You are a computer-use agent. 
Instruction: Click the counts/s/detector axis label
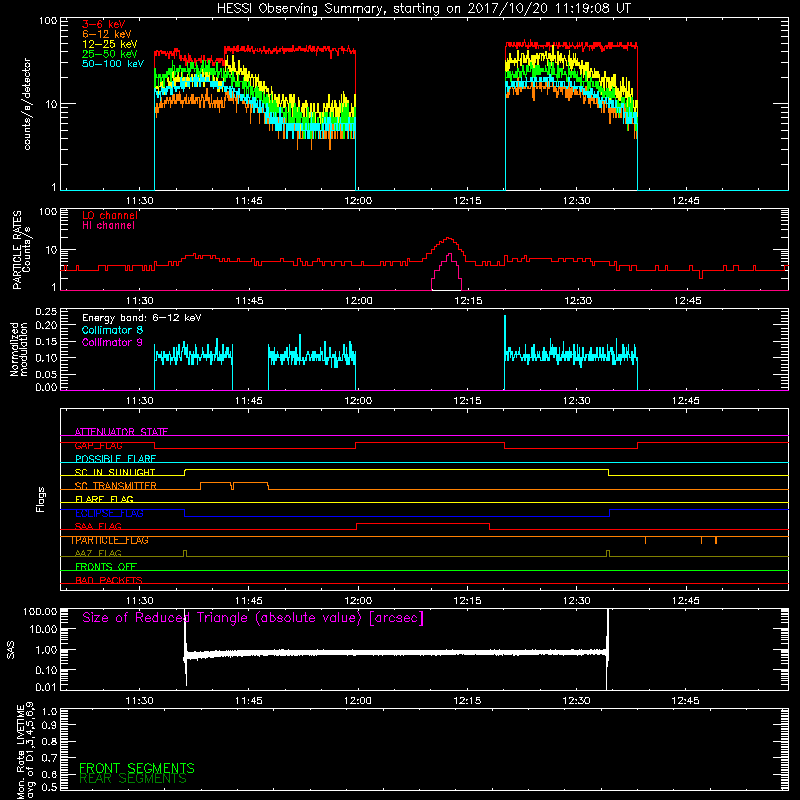pyautogui.click(x=27, y=104)
